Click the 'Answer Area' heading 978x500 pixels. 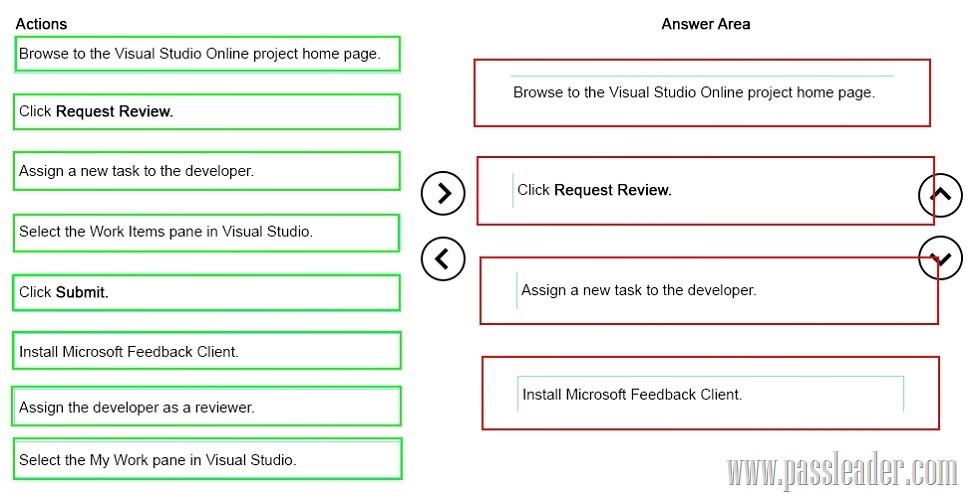point(705,24)
